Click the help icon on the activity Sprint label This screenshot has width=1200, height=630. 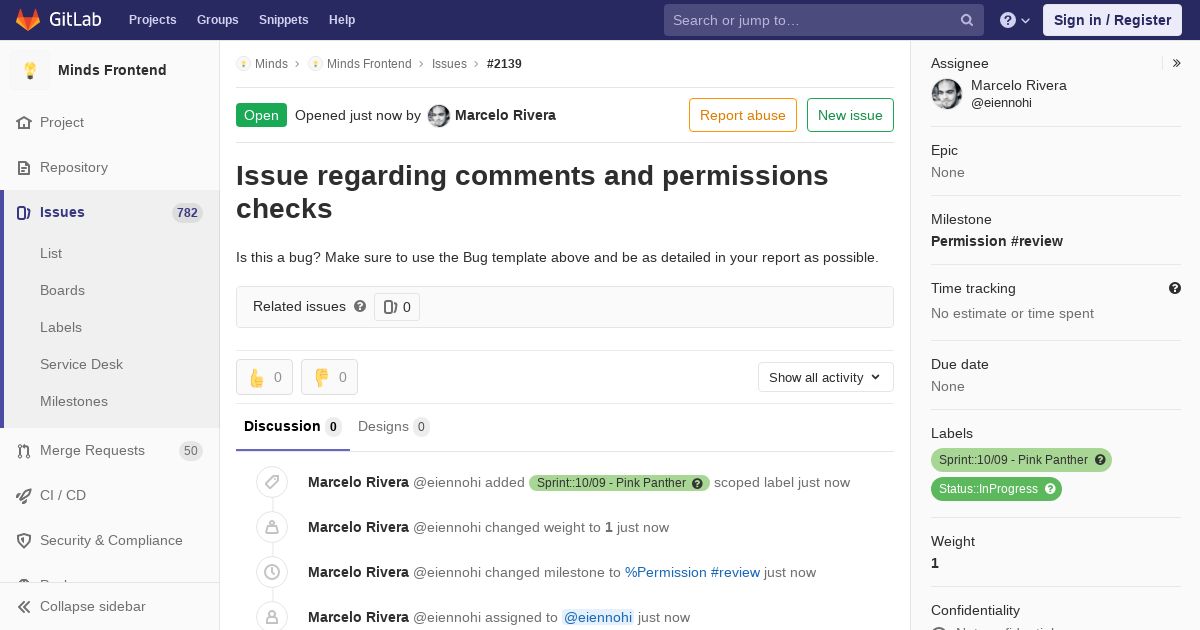pos(698,483)
